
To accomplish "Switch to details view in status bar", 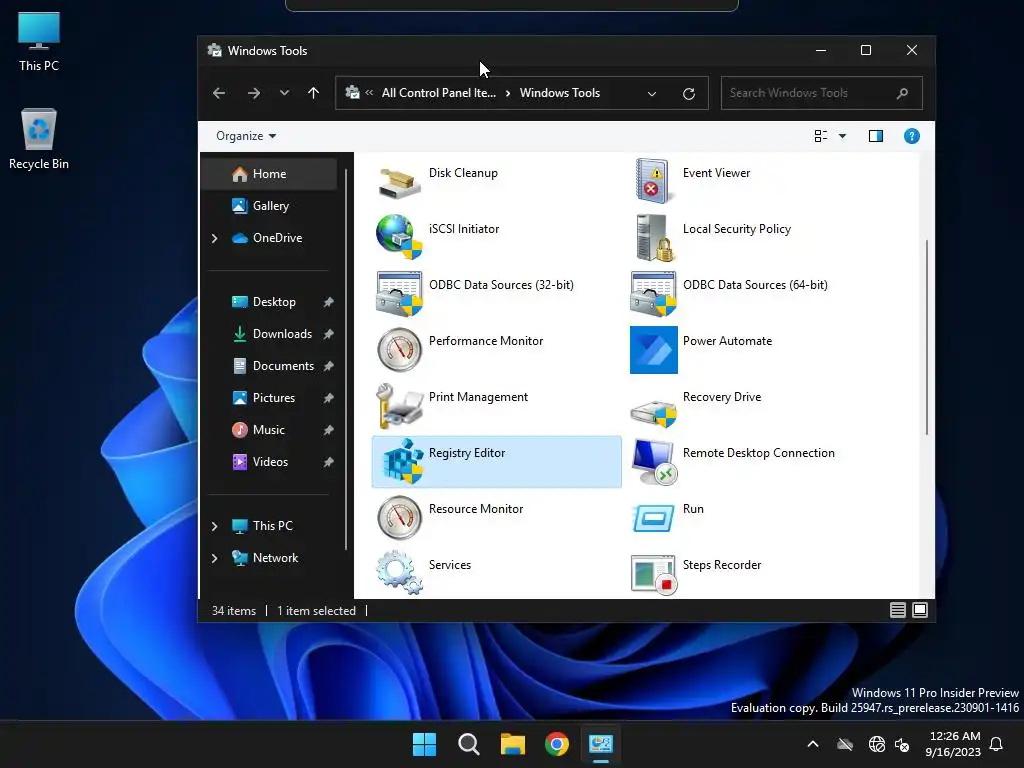I will (x=898, y=610).
